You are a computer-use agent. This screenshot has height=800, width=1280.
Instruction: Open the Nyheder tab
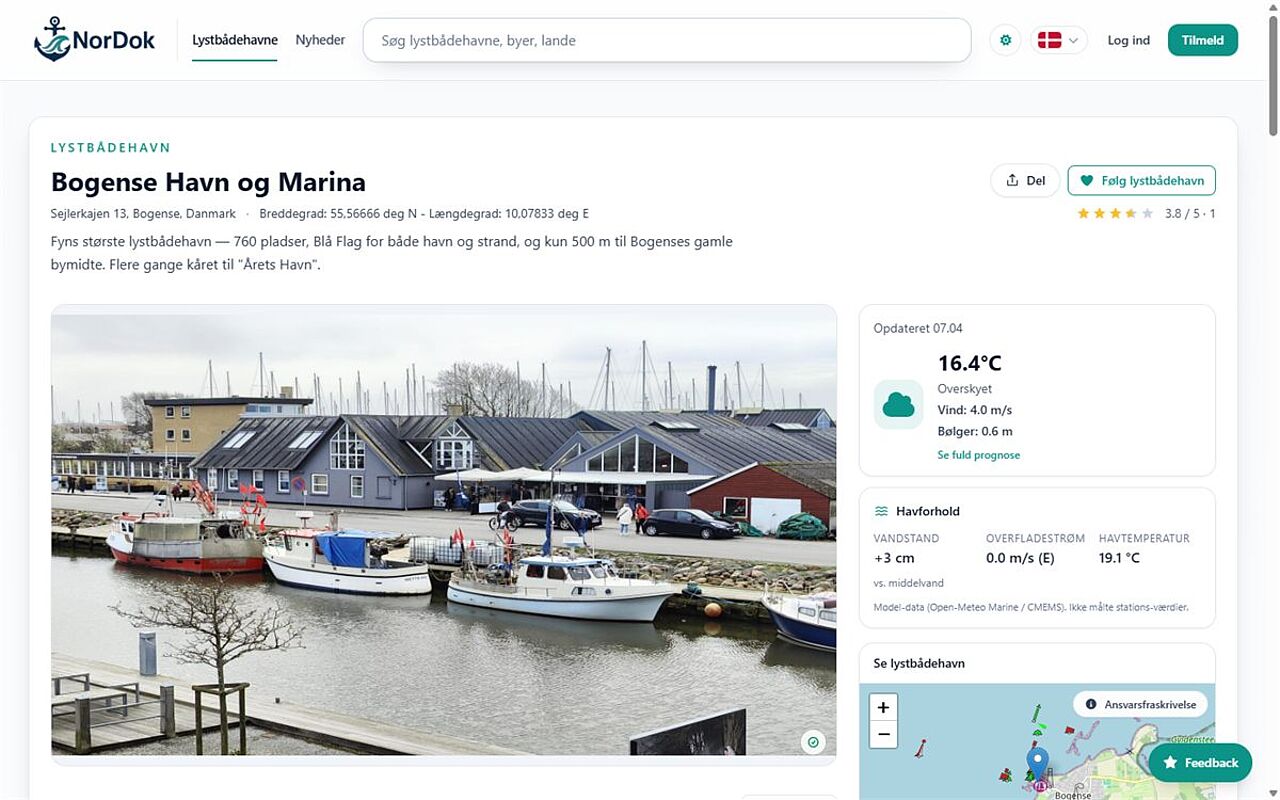[x=320, y=40]
